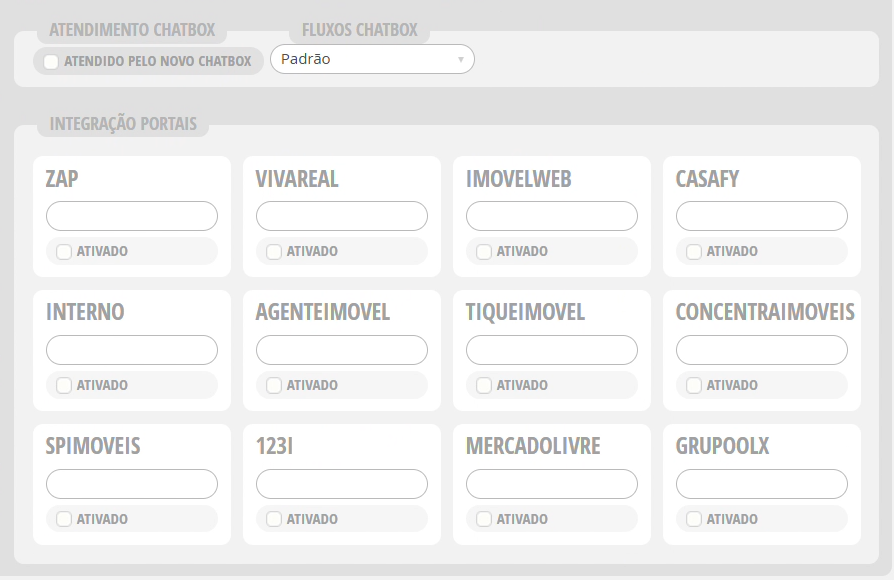Select the IMOVELWEB text field
Screen dimensions: 894x580
[551, 216]
